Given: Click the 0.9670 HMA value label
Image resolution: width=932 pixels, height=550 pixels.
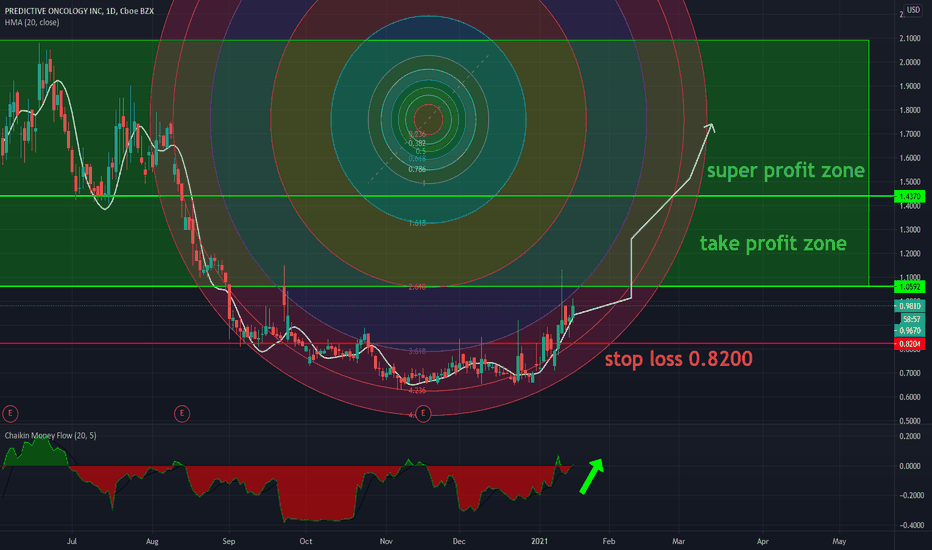Looking at the screenshot, I should 909,331.
